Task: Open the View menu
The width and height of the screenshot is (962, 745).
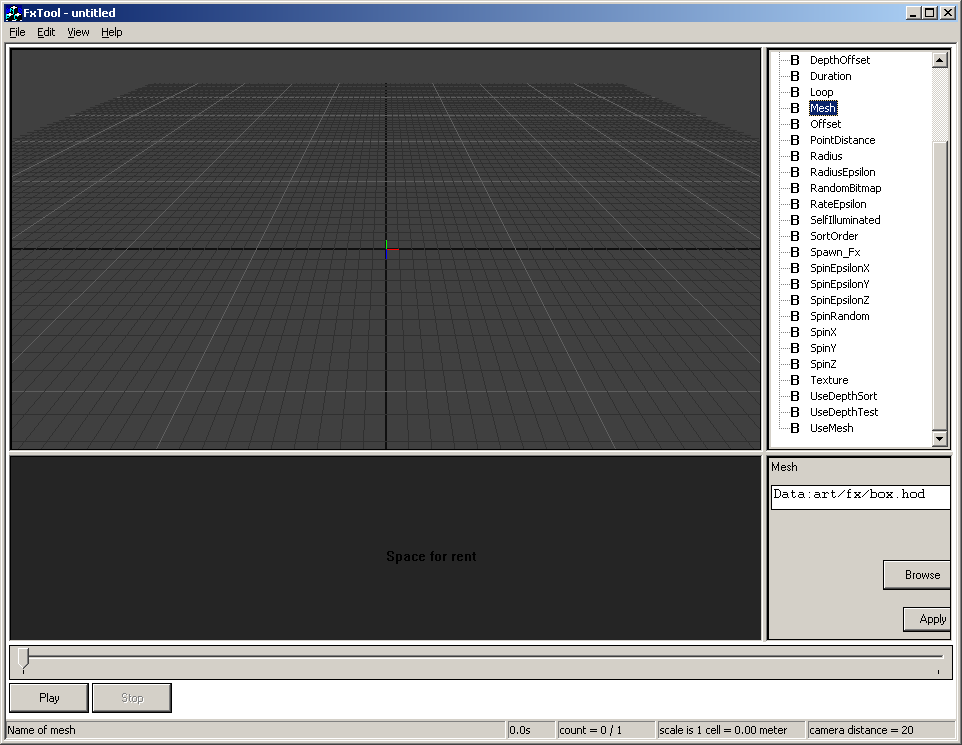Action: (x=78, y=32)
